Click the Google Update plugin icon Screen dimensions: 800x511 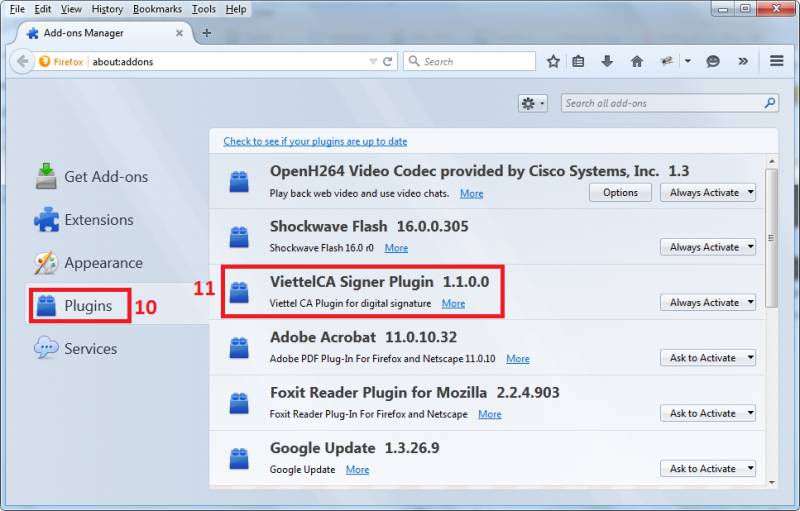[x=239, y=458]
